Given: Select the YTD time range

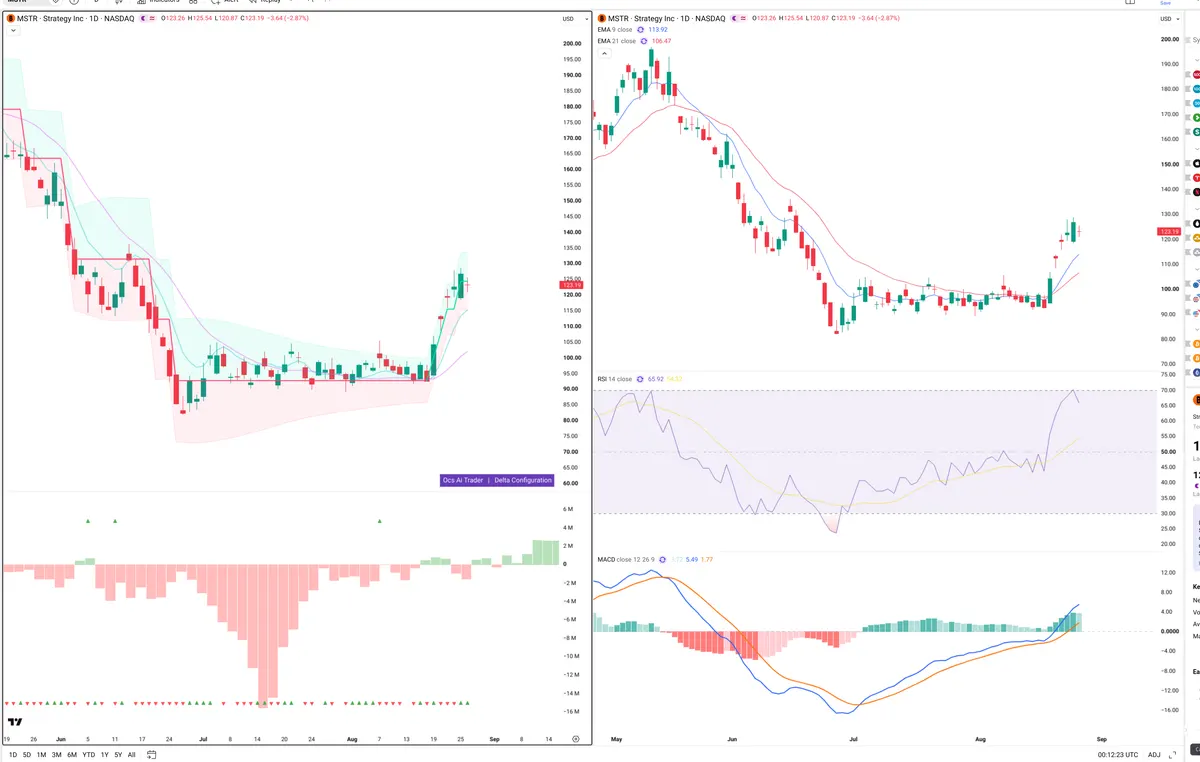Looking at the screenshot, I should 88,754.
